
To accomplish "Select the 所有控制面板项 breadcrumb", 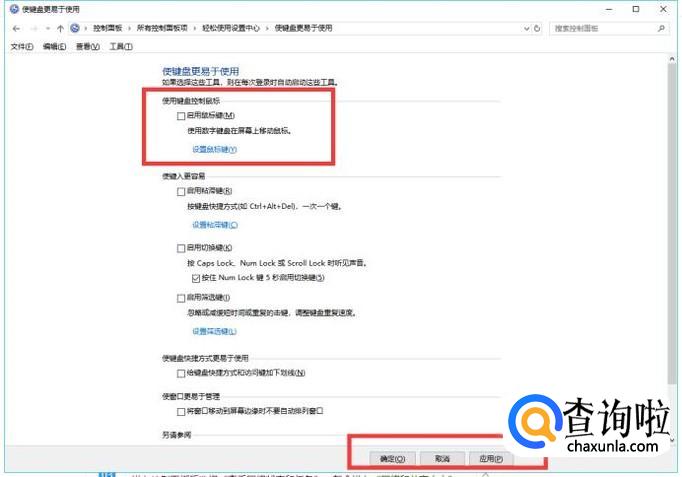I will point(162,28).
